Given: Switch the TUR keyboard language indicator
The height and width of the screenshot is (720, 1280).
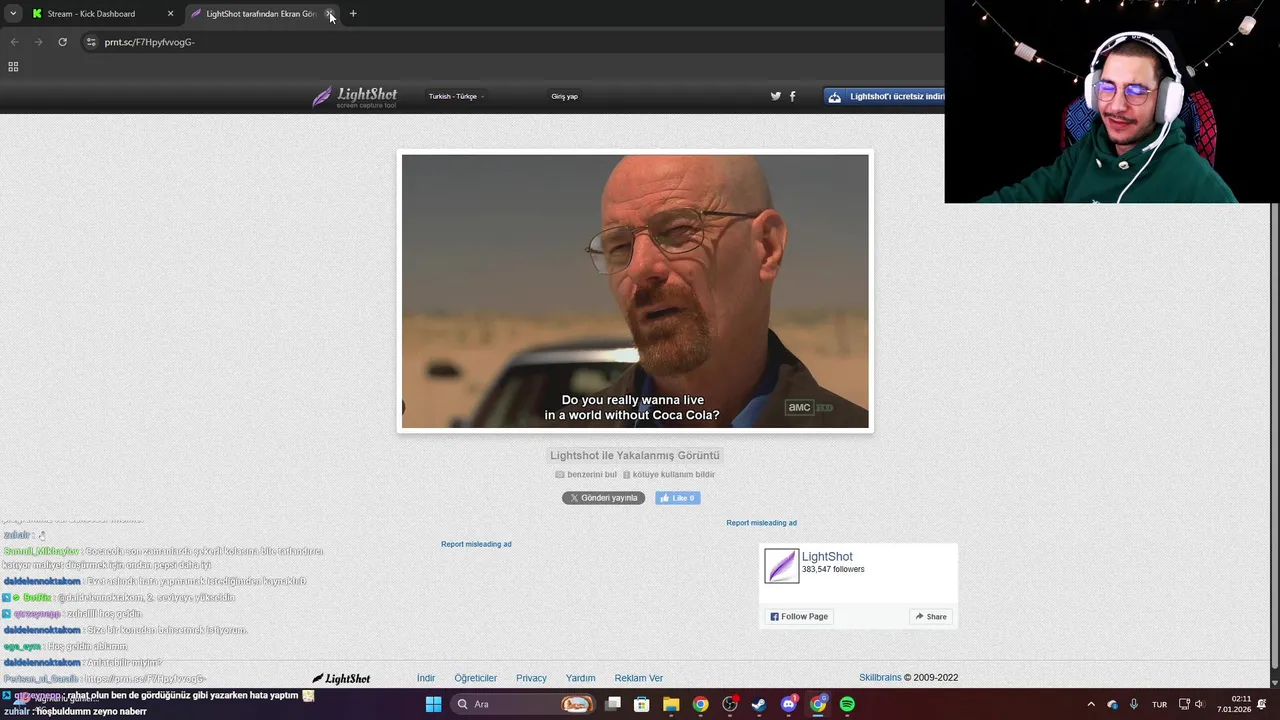Looking at the screenshot, I should pos(1160,705).
